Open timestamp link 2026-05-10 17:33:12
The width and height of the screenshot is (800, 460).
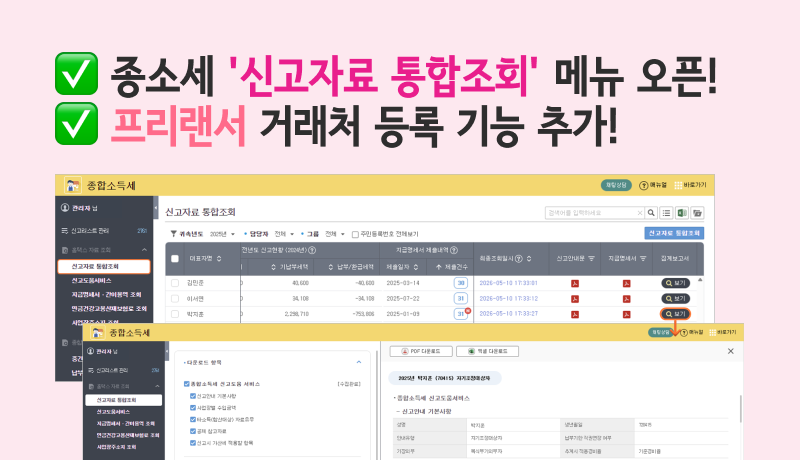click(508, 298)
